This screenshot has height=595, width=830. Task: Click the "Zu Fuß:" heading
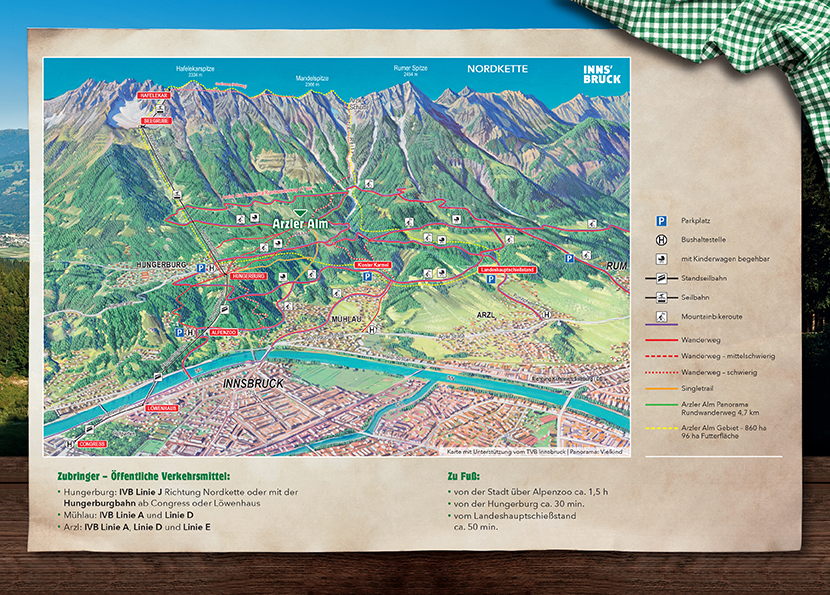(464, 476)
